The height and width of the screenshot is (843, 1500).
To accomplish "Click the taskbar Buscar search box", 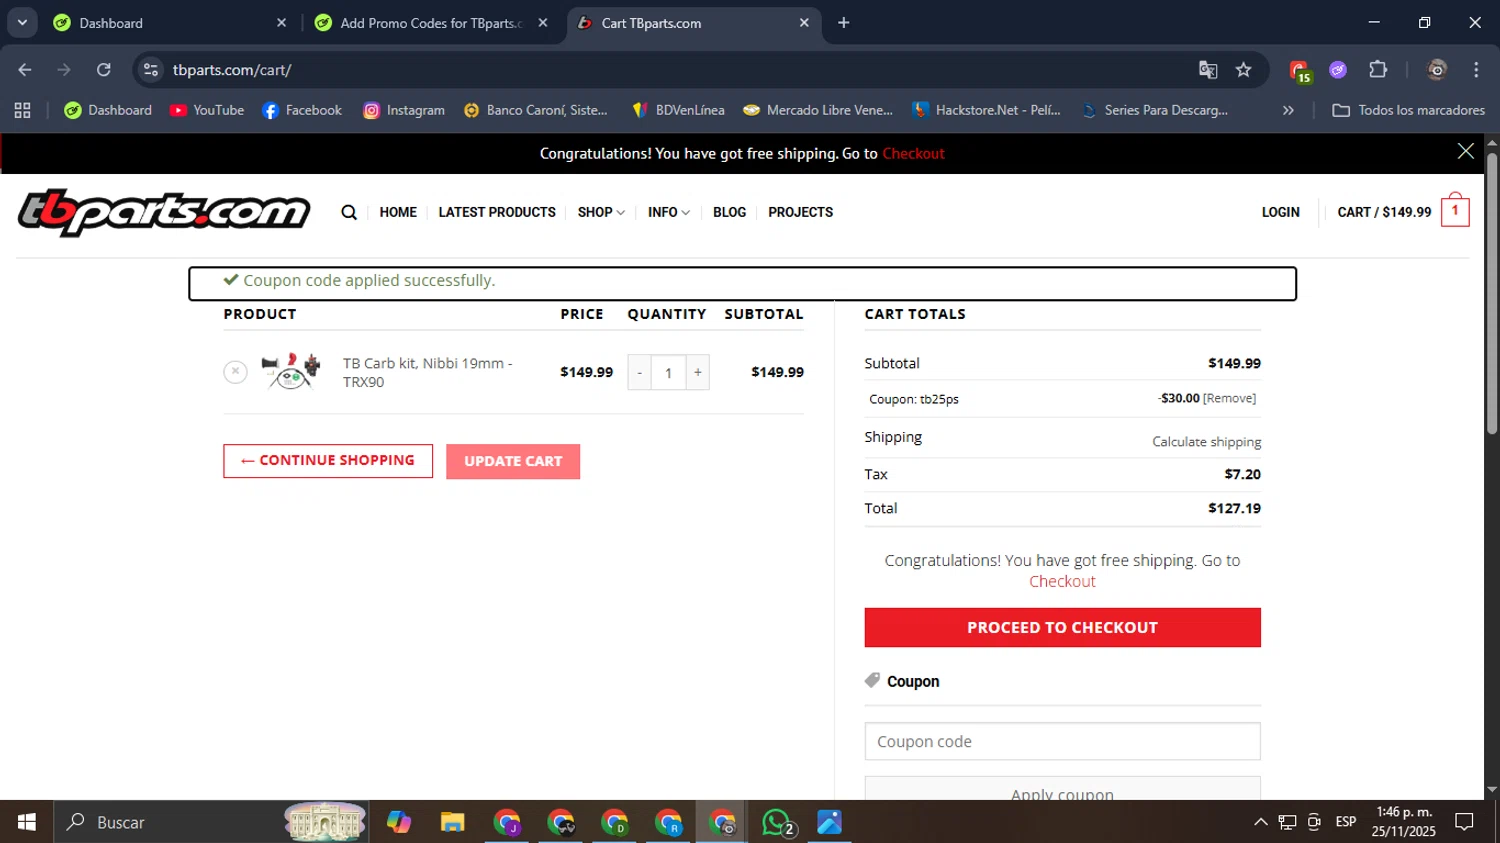I will [x=212, y=822].
